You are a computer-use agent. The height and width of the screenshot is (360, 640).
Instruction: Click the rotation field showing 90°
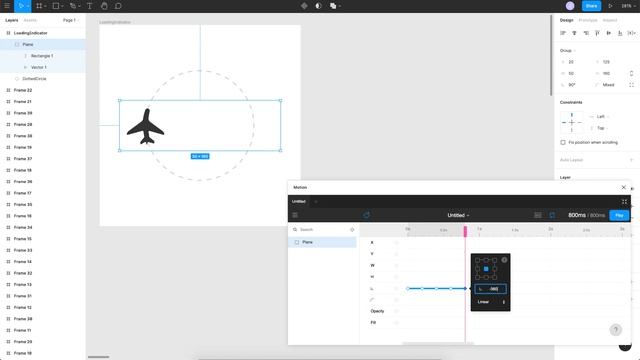click(x=576, y=85)
